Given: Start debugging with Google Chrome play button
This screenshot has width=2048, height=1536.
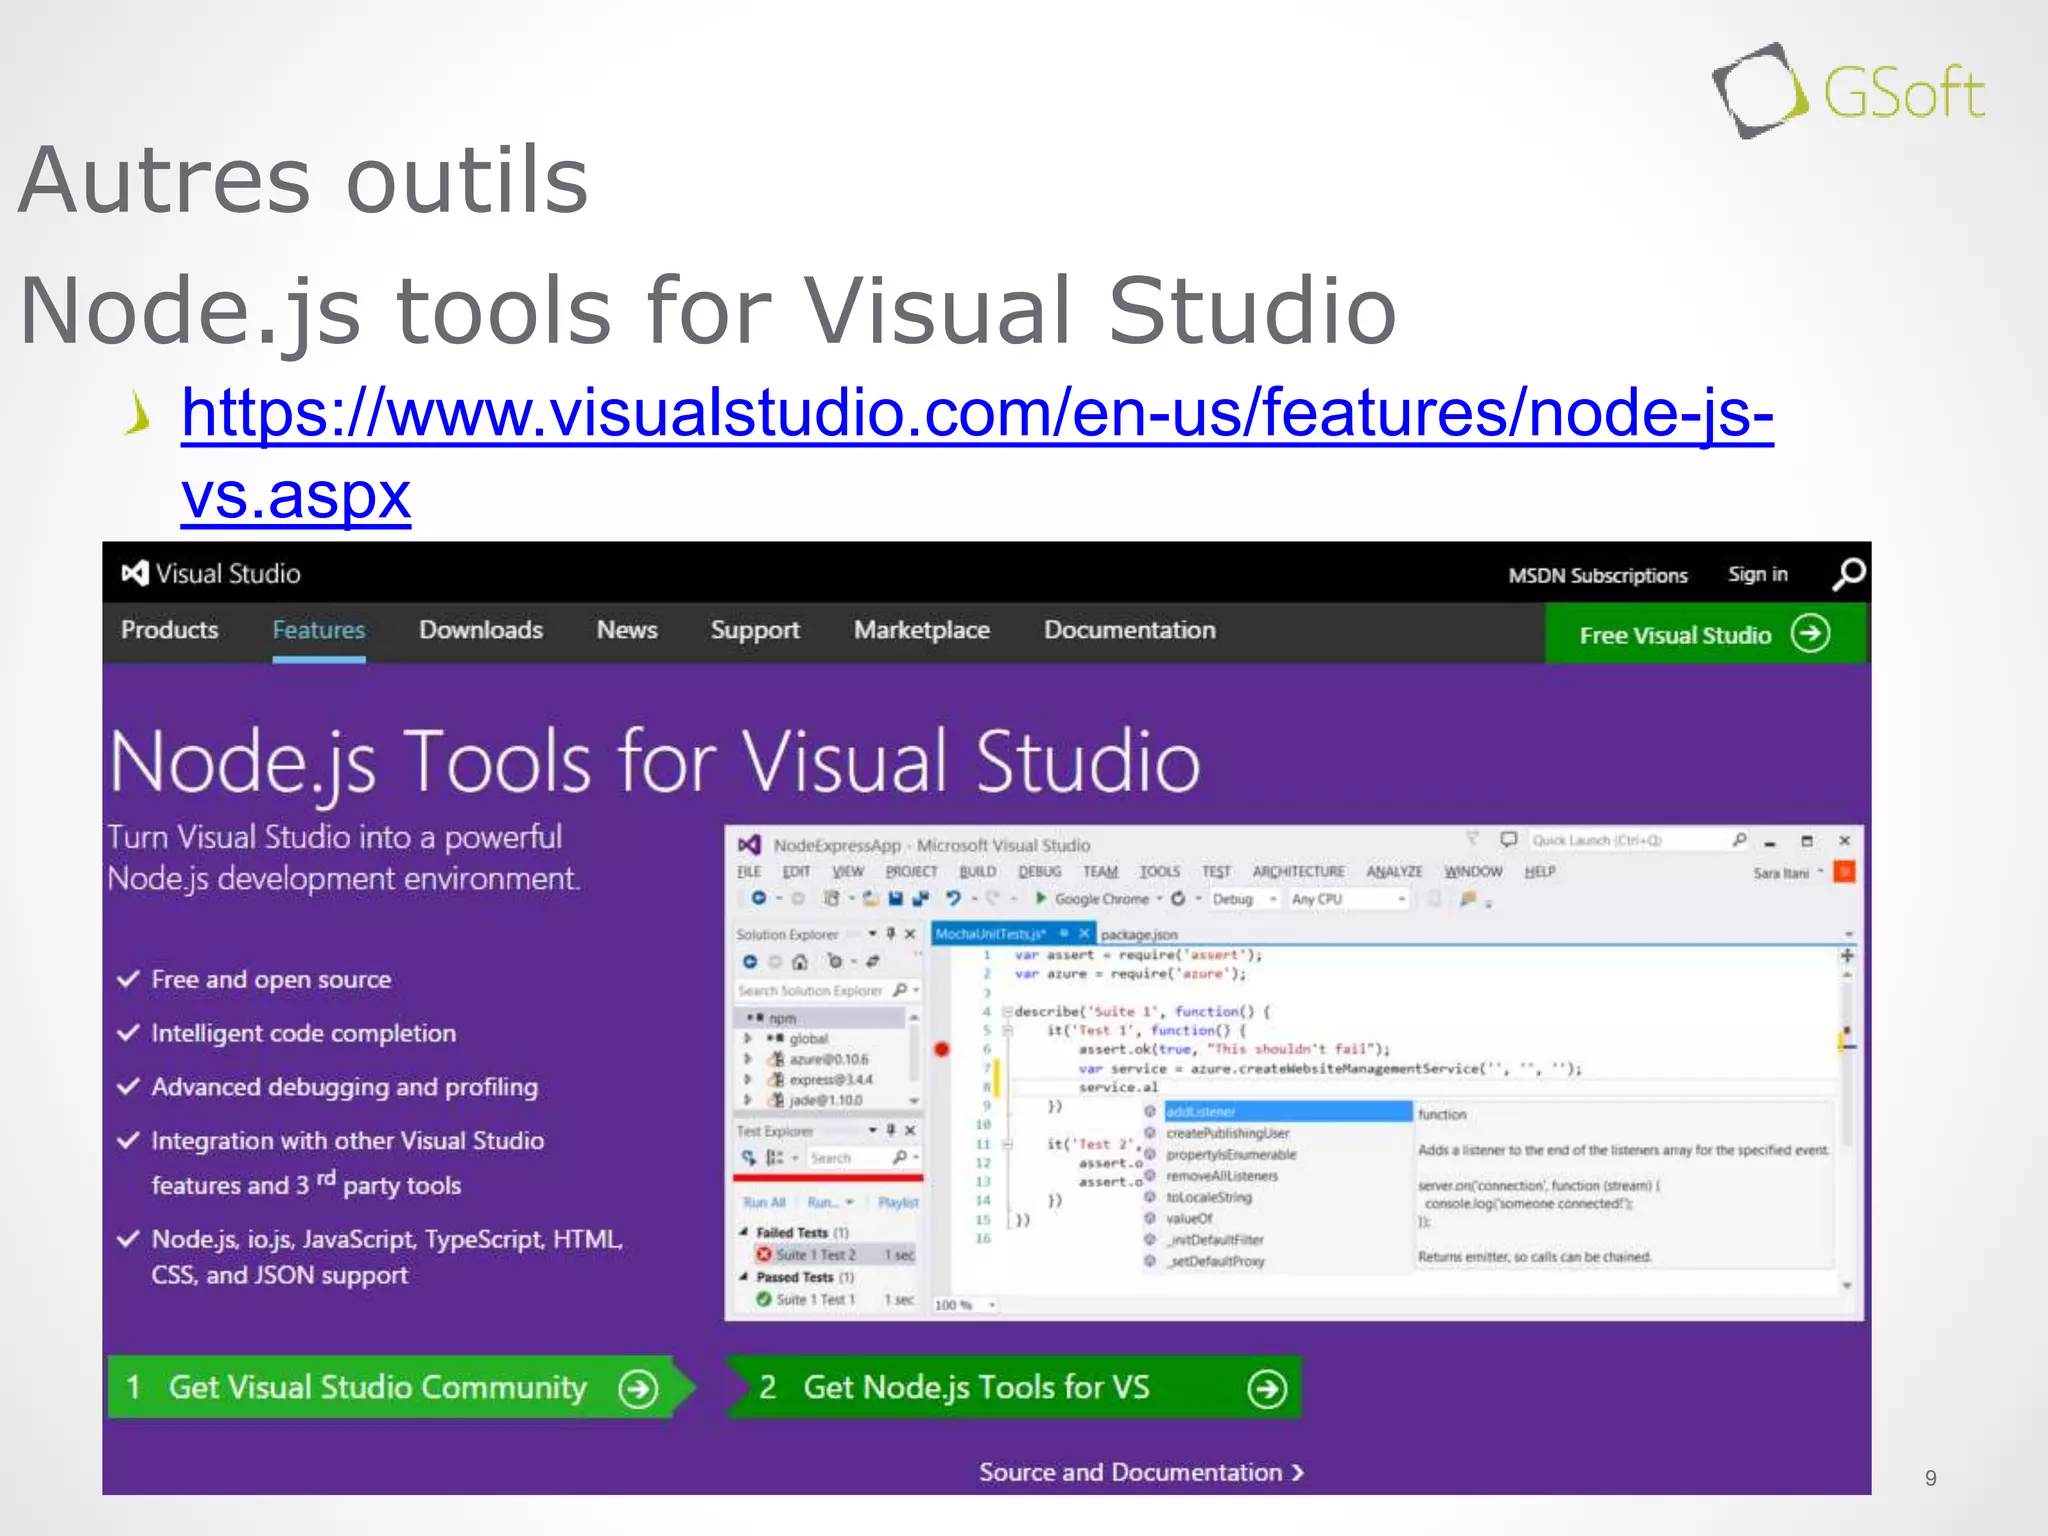Looking at the screenshot, I should (1041, 898).
